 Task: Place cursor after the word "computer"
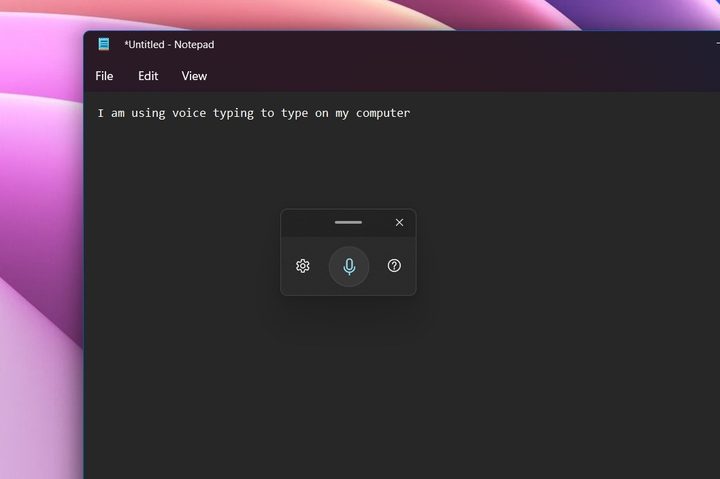coord(411,113)
